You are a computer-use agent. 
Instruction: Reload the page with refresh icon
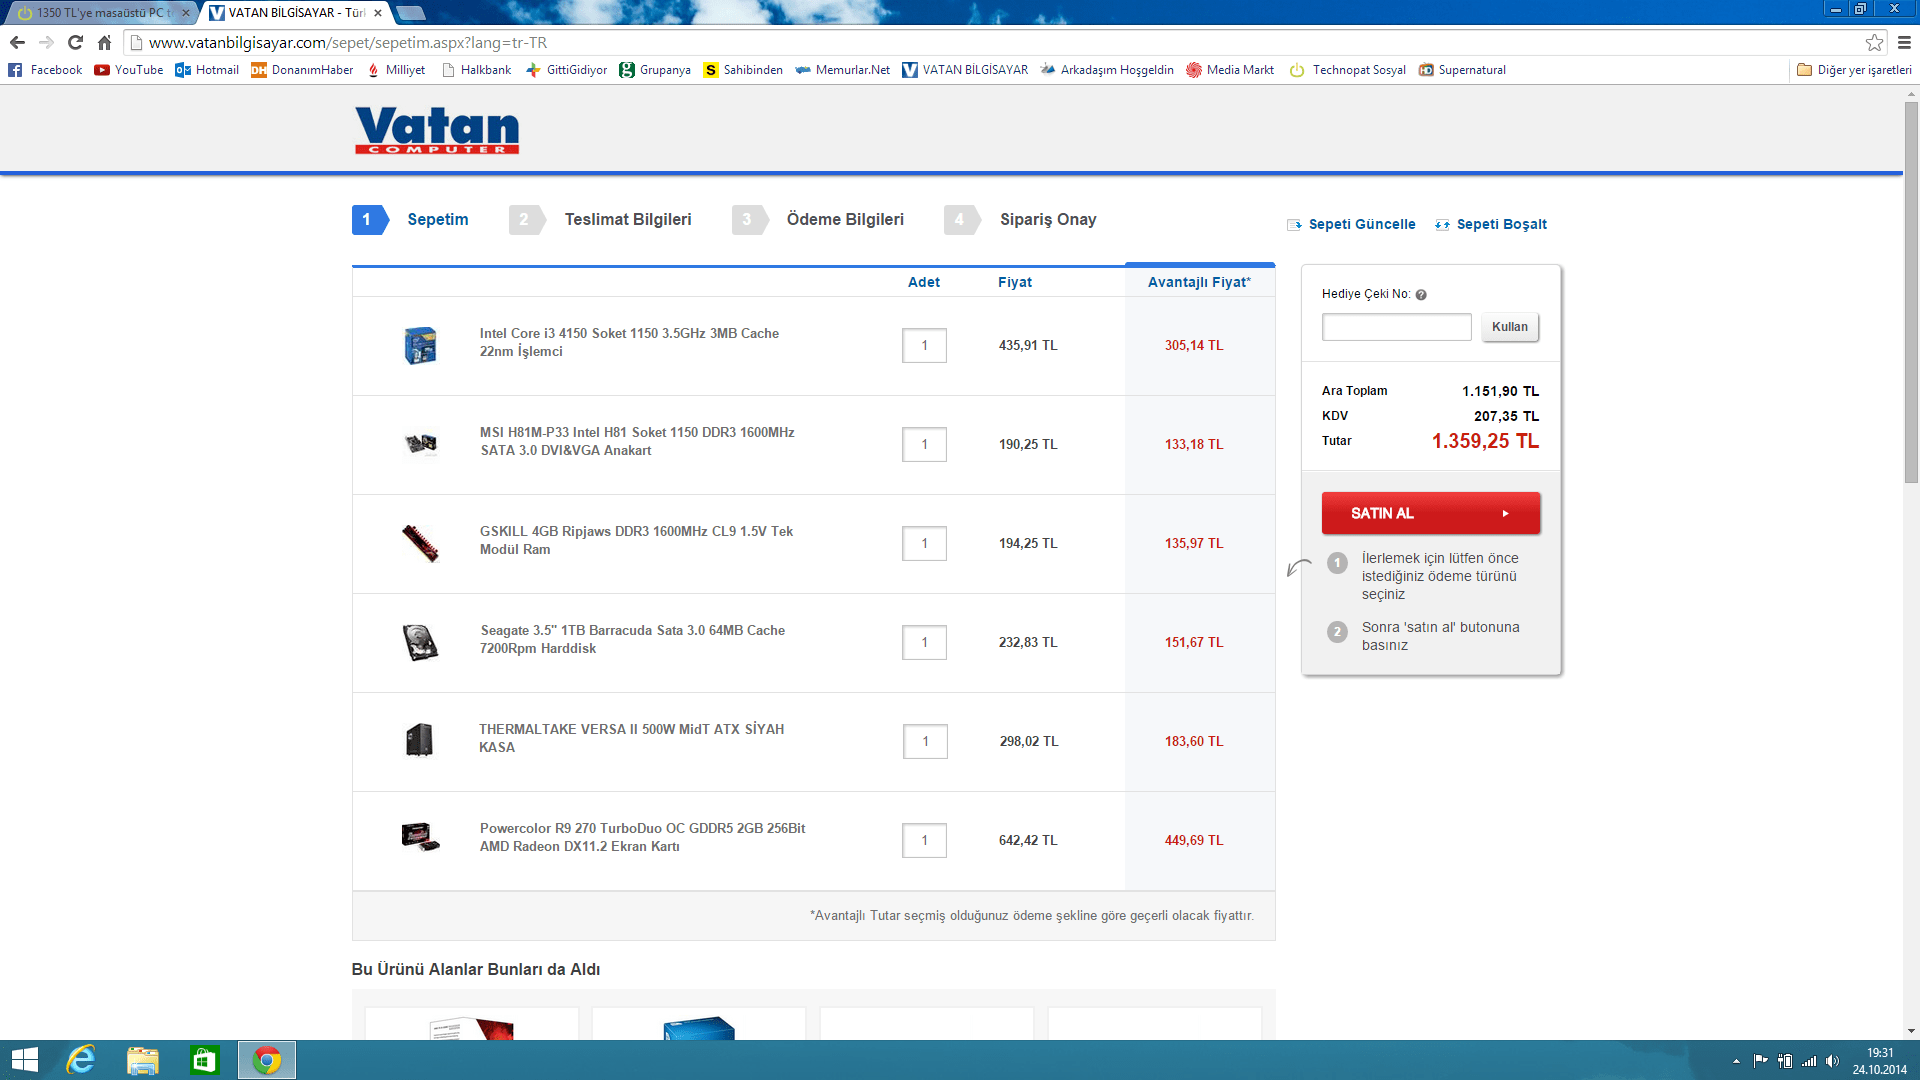[x=75, y=42]
